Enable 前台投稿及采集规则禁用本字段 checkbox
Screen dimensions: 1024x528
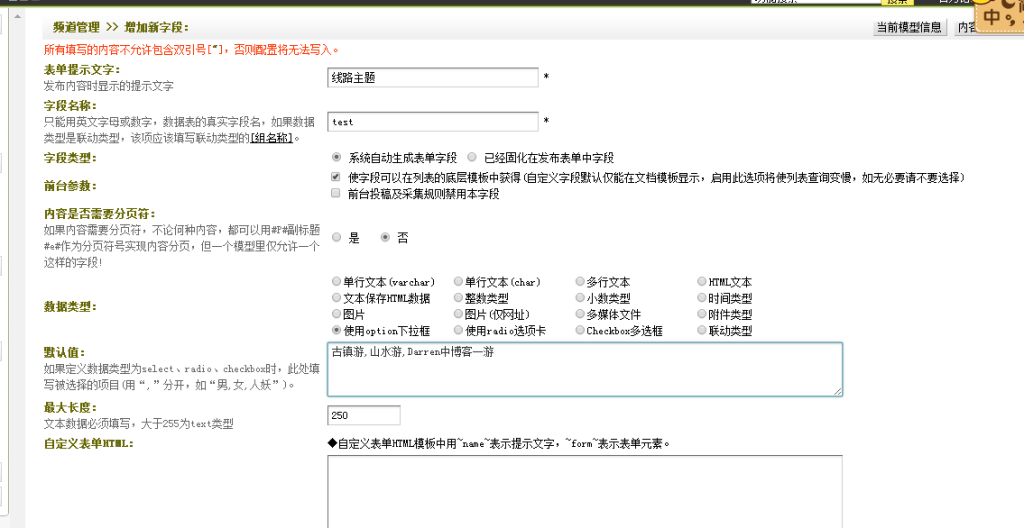click(336, 194)
